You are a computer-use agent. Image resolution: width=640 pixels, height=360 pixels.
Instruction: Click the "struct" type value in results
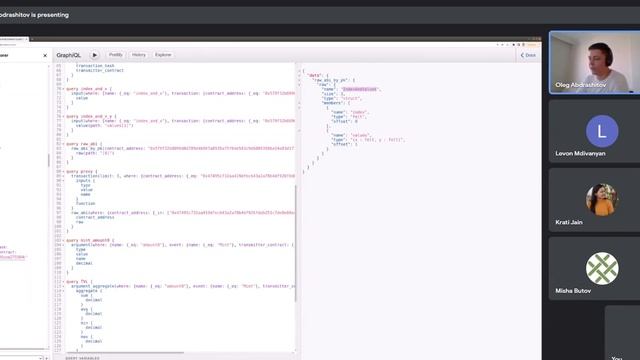coord(351,98)
